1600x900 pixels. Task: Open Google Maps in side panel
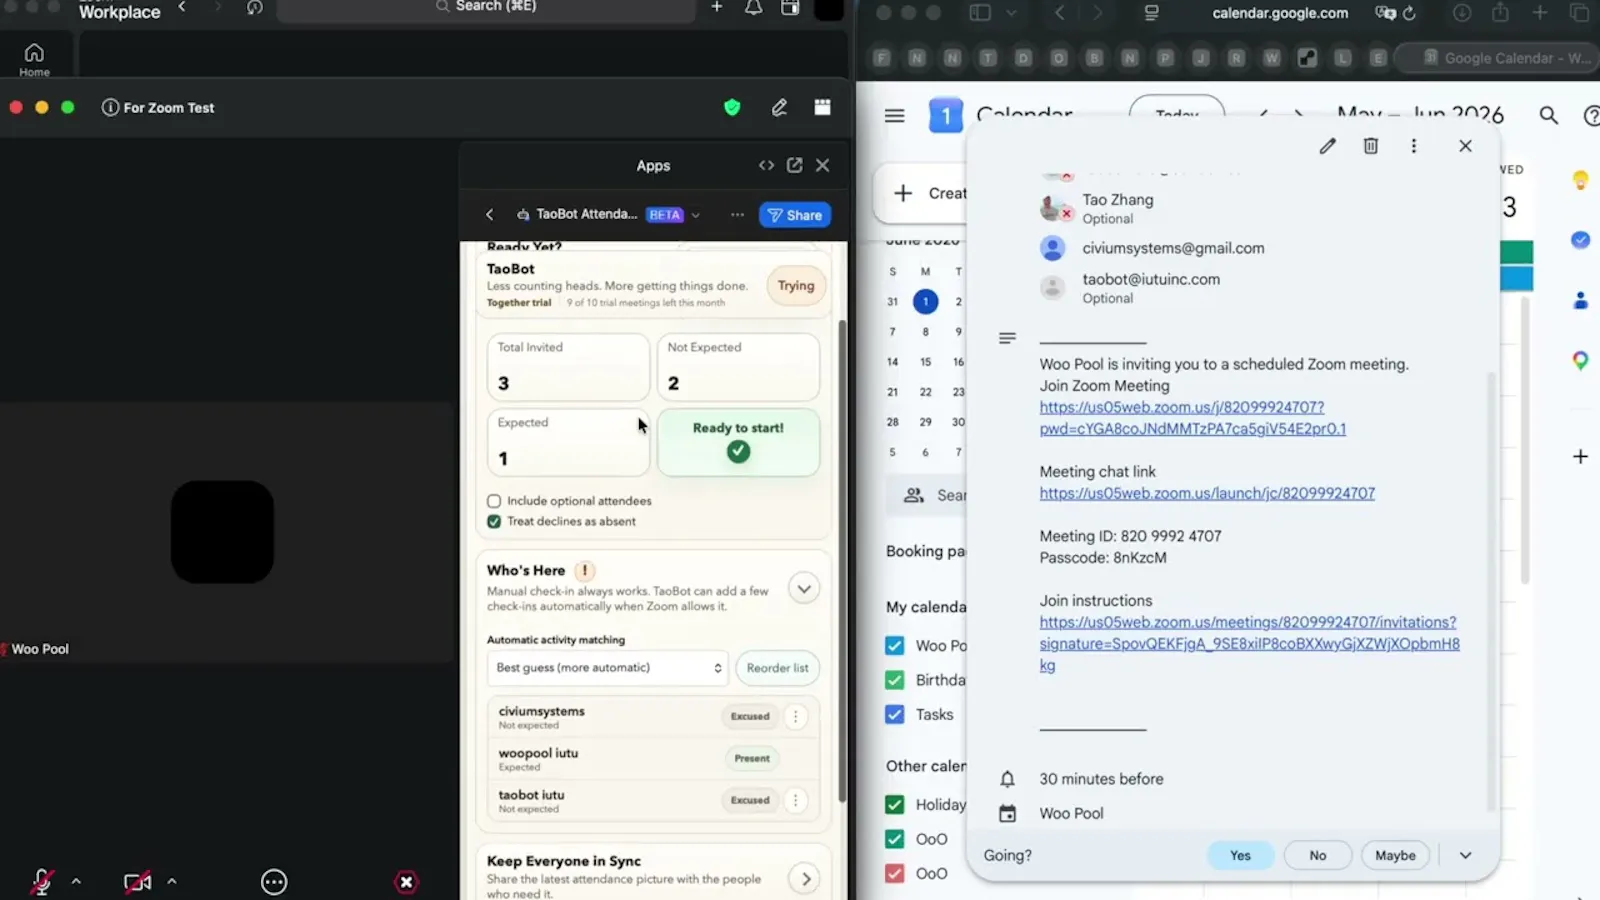[x=1580, y=360]
